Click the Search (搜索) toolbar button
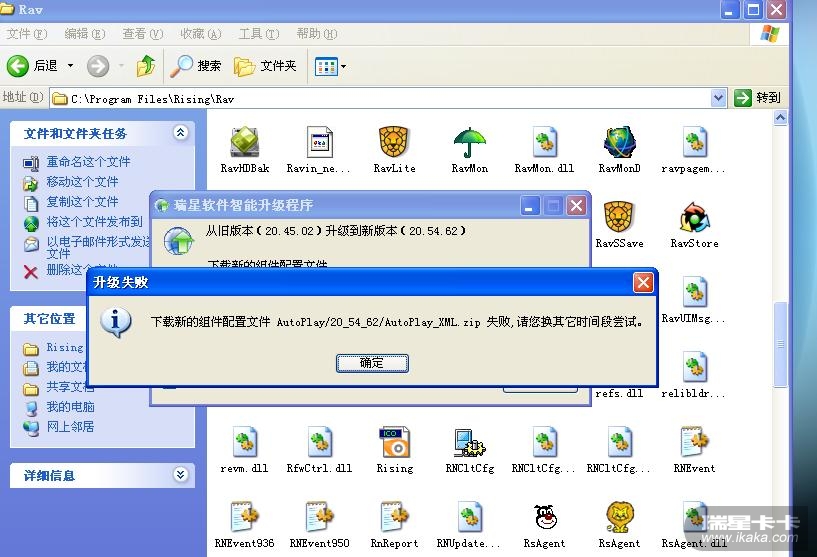 click(x=196, y=66)
